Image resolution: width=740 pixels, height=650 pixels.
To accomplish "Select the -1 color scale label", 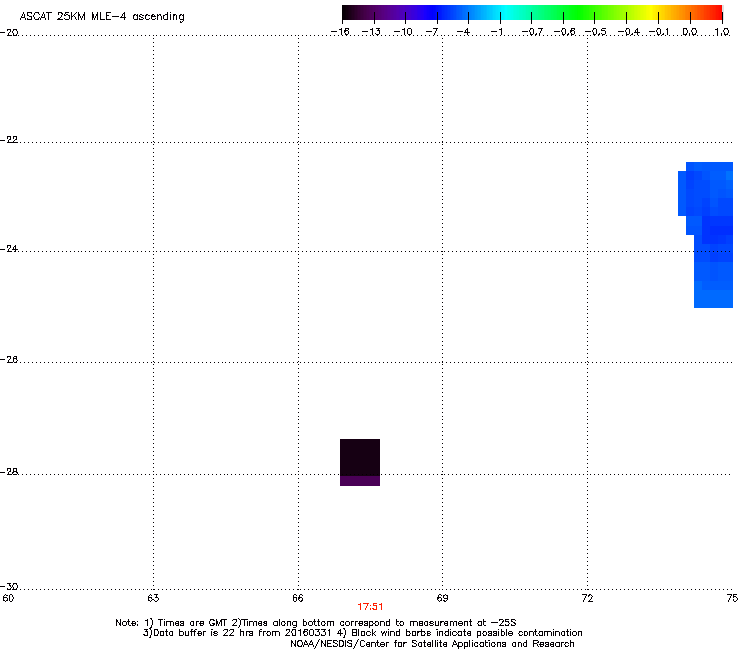I will point(496,32).
